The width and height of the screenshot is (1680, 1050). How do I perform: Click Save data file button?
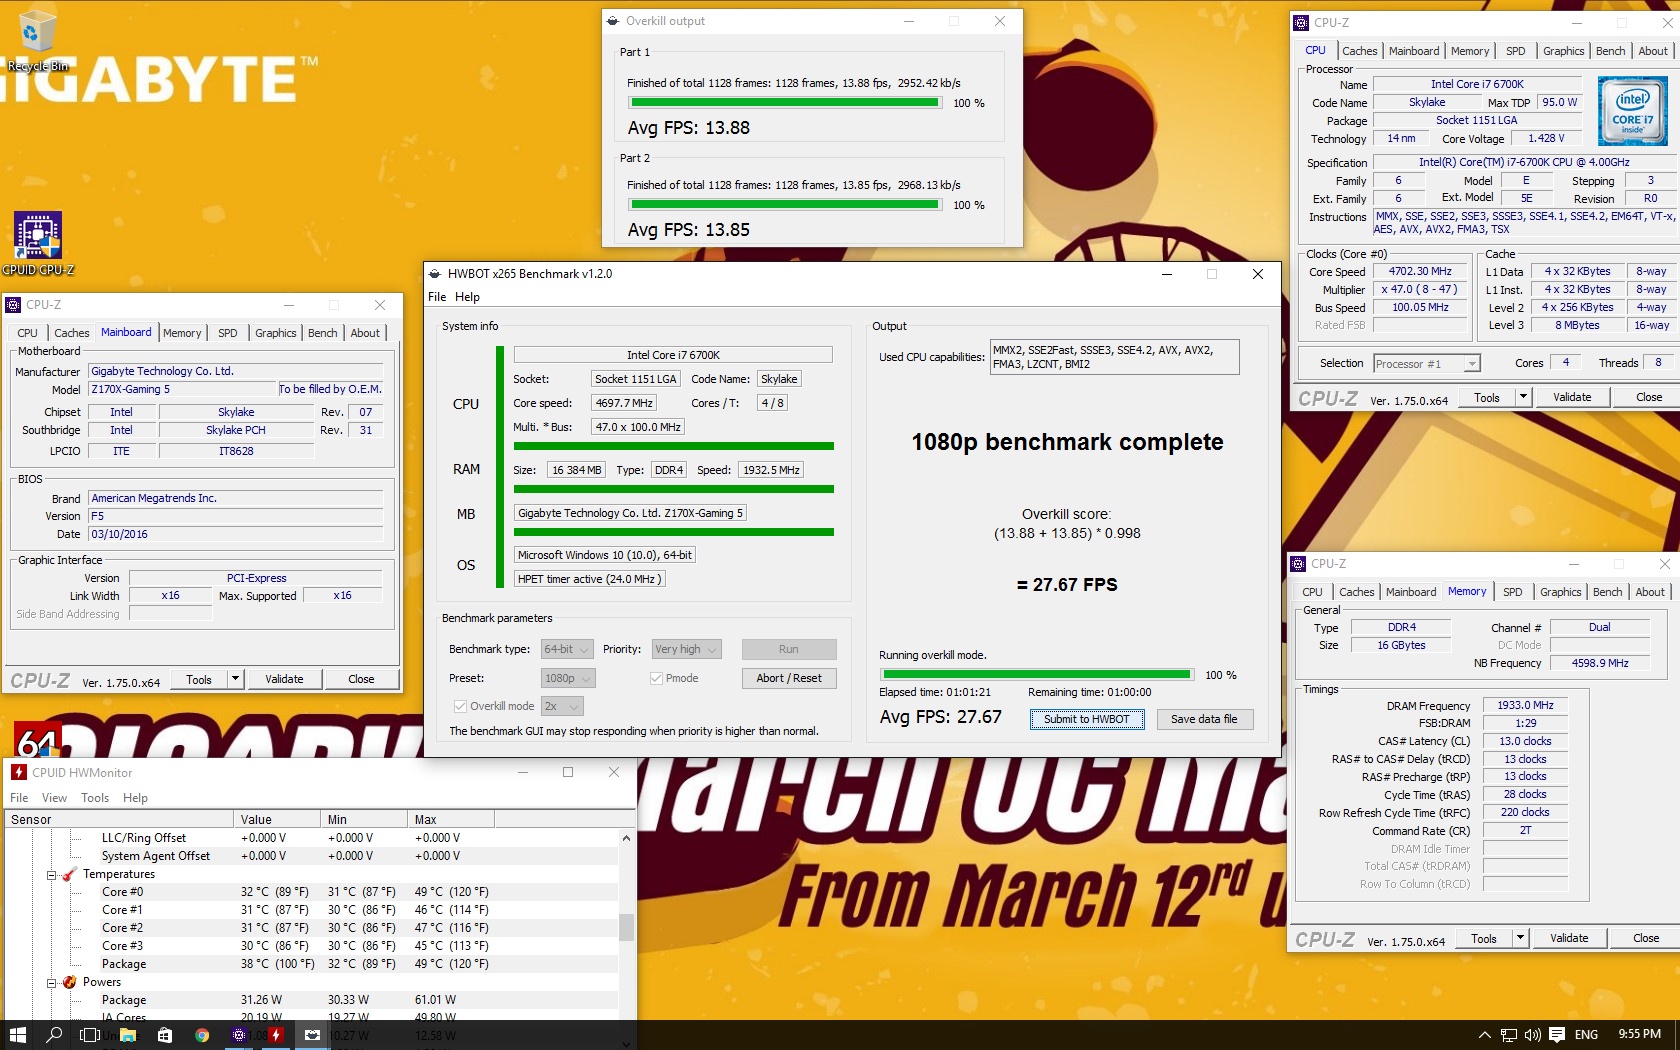click(1204, 719)
